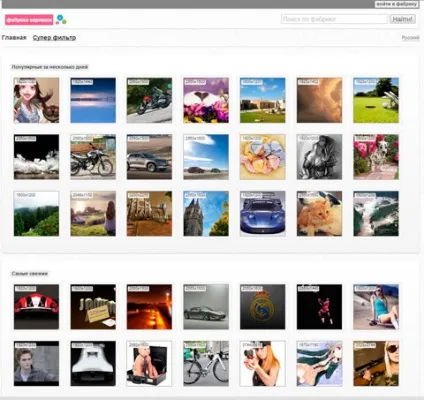Open the Real Madrid crest thumbnail

point(263,307)
